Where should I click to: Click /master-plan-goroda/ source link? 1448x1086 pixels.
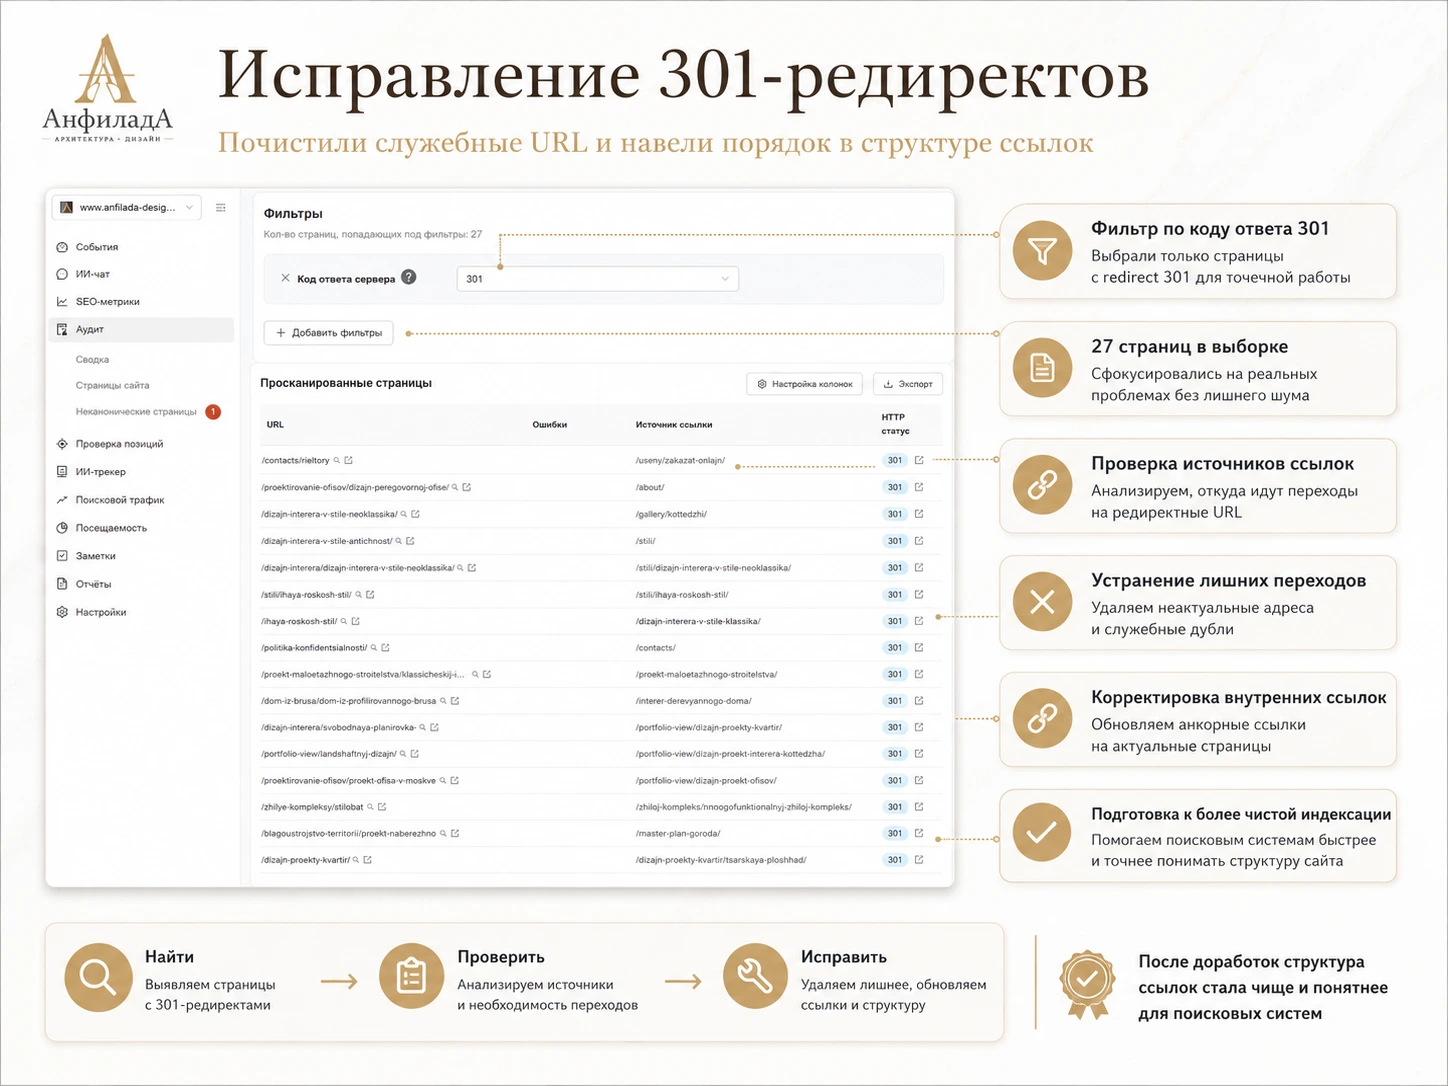tap(678, 834)
